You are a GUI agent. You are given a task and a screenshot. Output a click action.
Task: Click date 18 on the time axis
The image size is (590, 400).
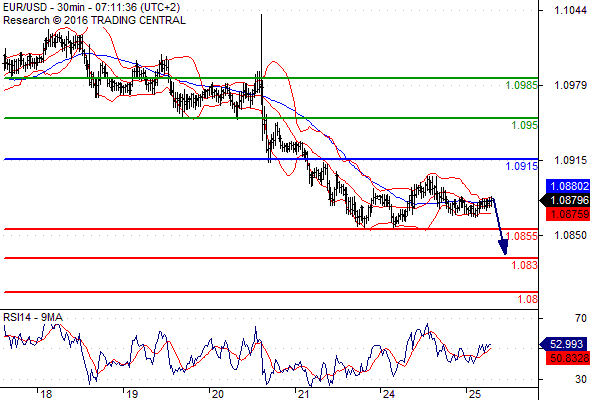(46, 394)
